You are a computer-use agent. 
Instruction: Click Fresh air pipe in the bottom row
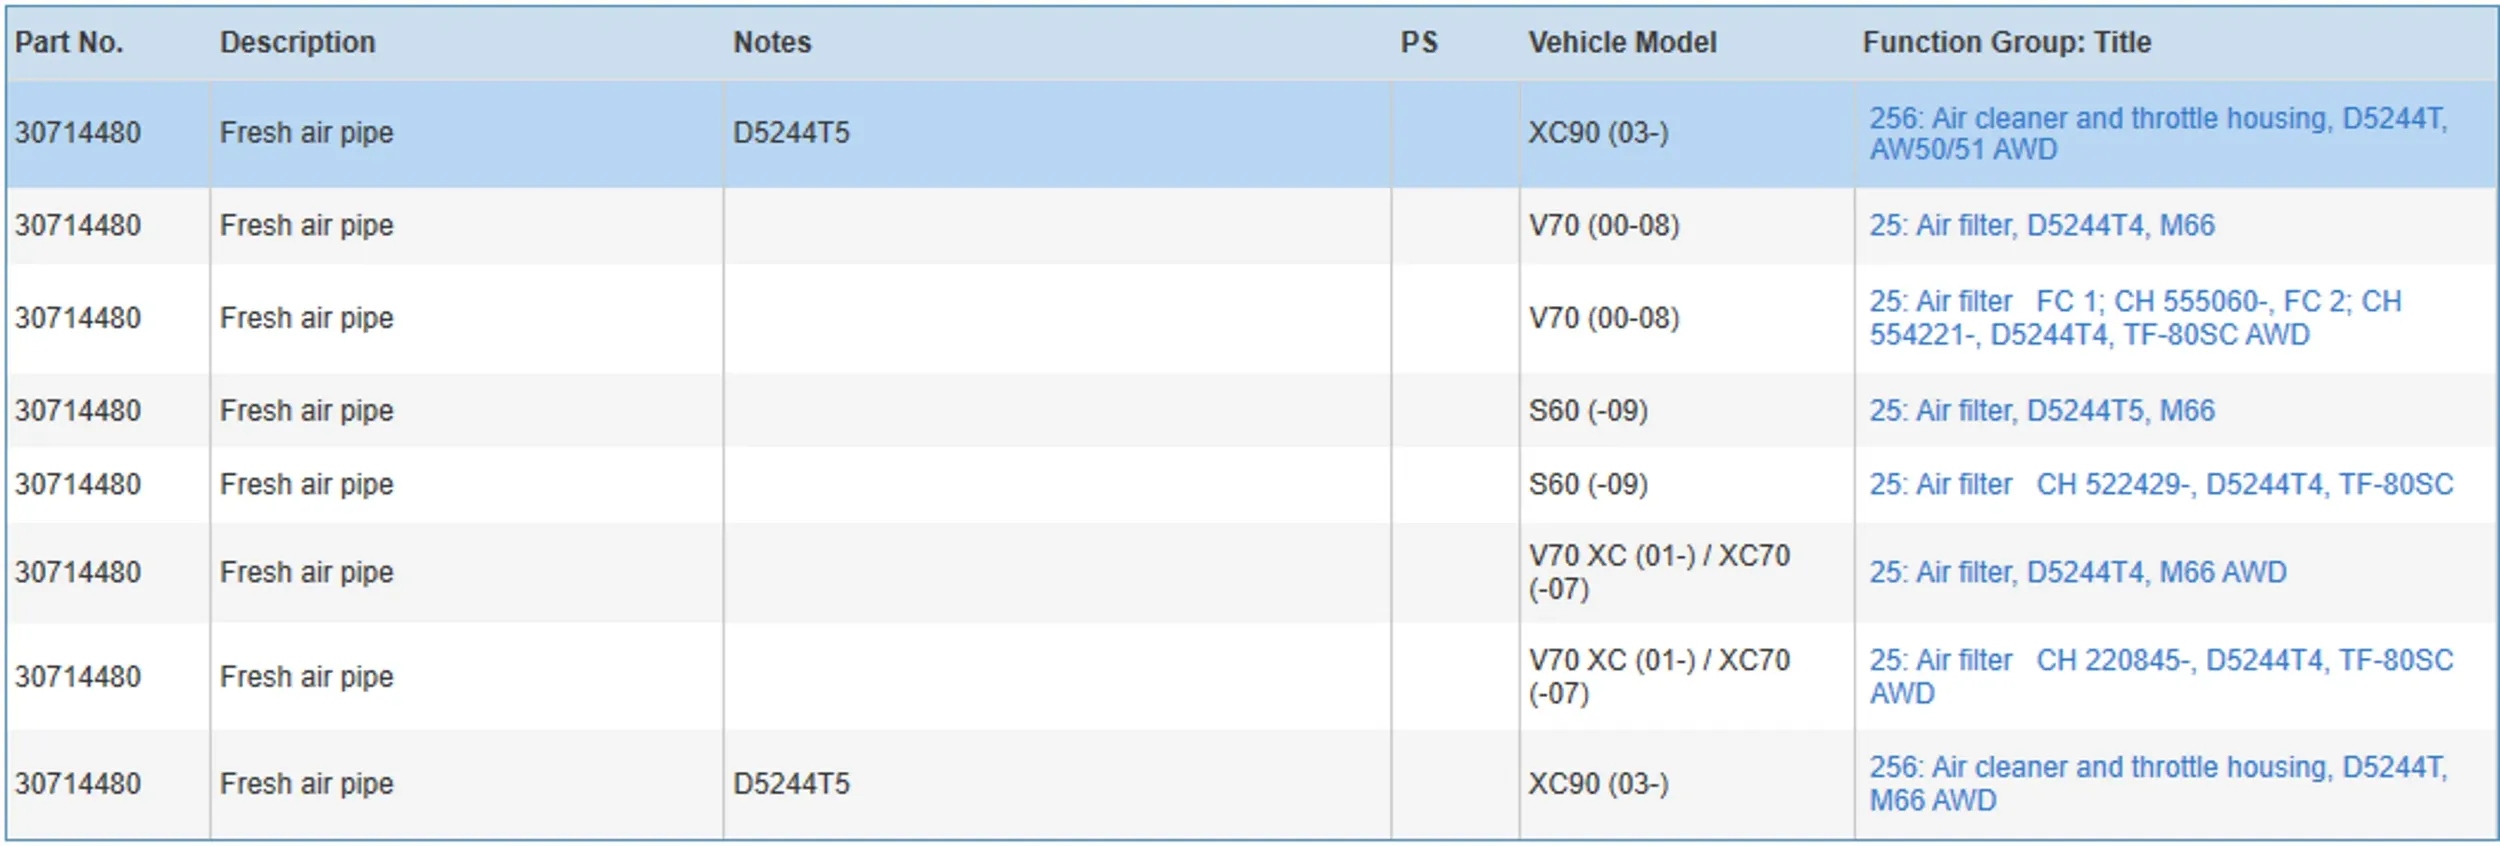306,783
